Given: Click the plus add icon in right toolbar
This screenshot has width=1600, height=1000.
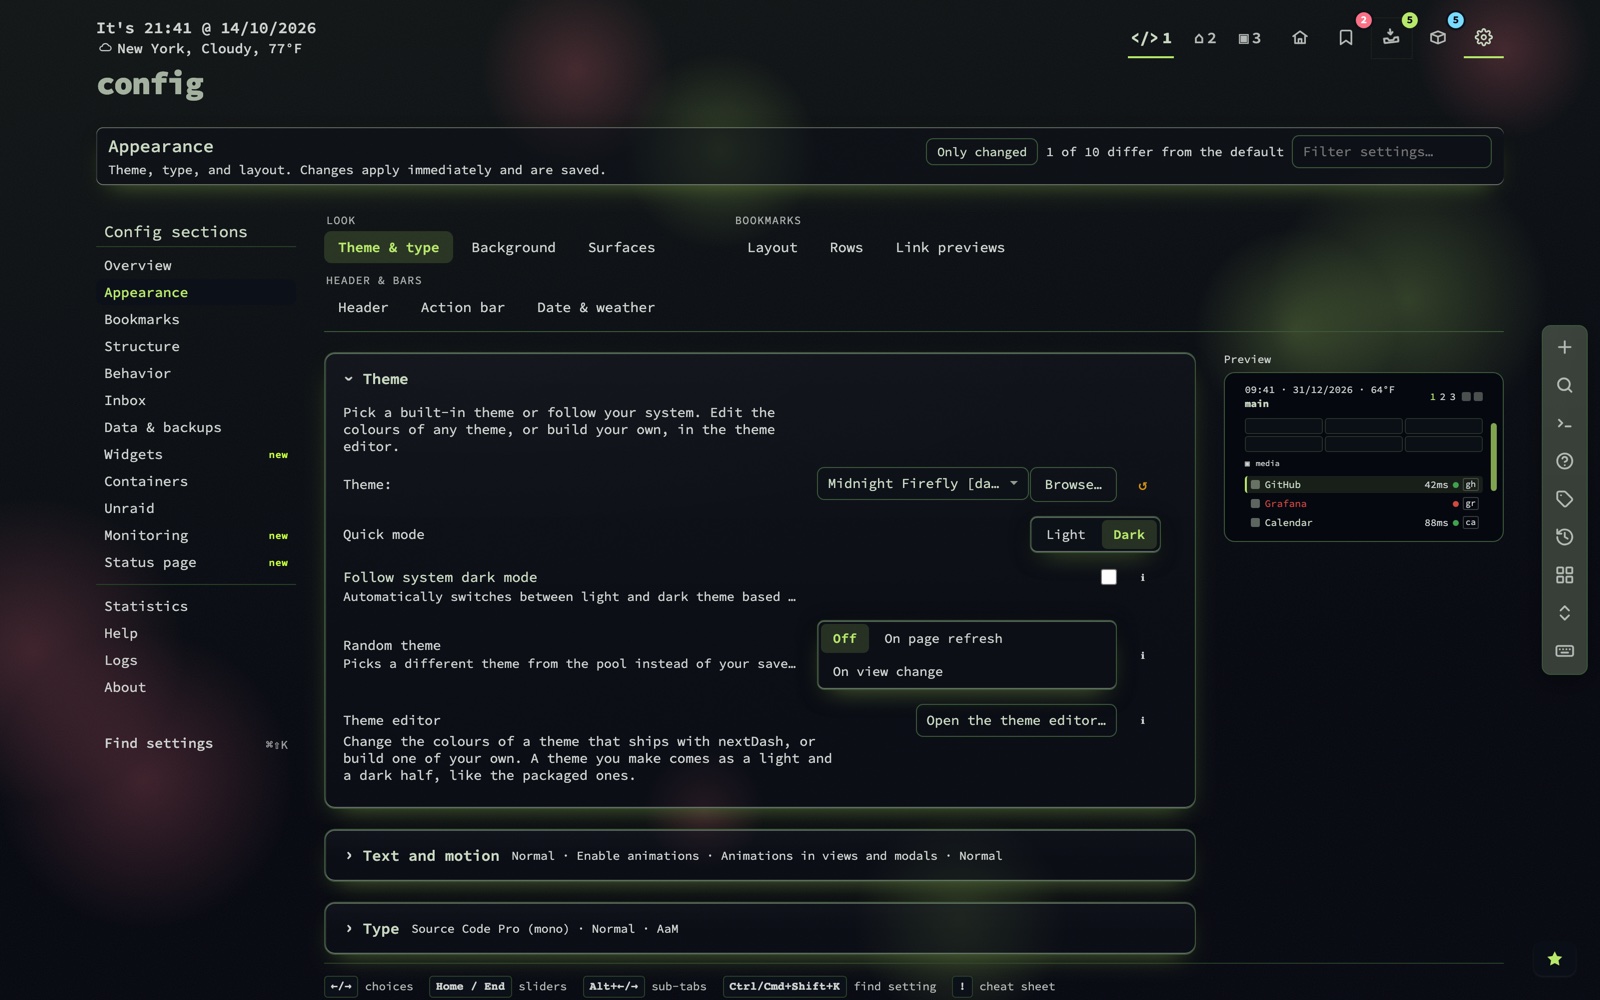Looking at the screenshot, I should [x=1564, y=347].
